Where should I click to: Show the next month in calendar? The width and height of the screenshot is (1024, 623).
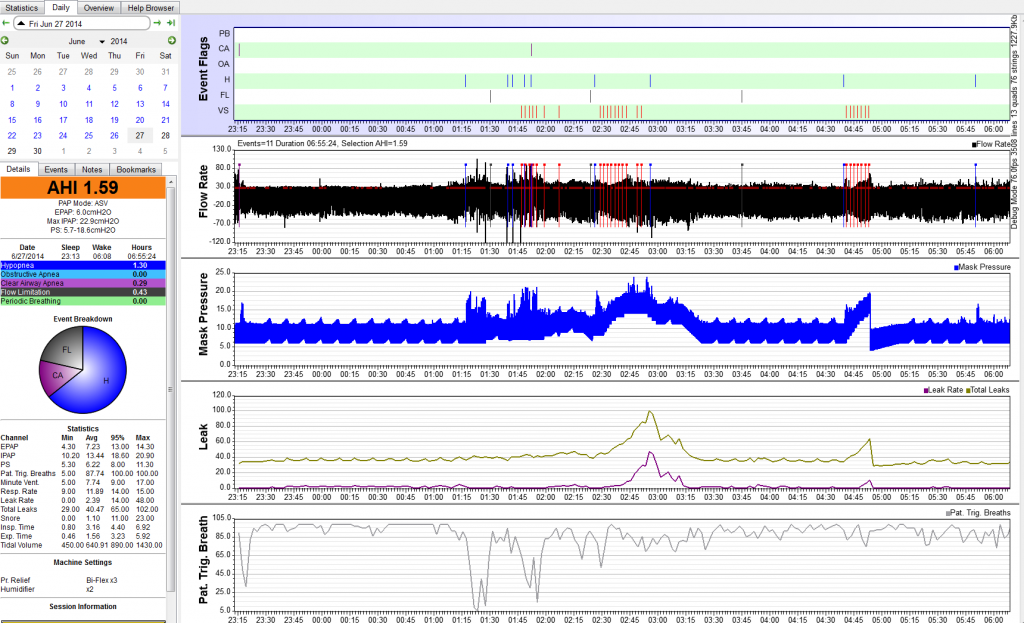point(171,40)
